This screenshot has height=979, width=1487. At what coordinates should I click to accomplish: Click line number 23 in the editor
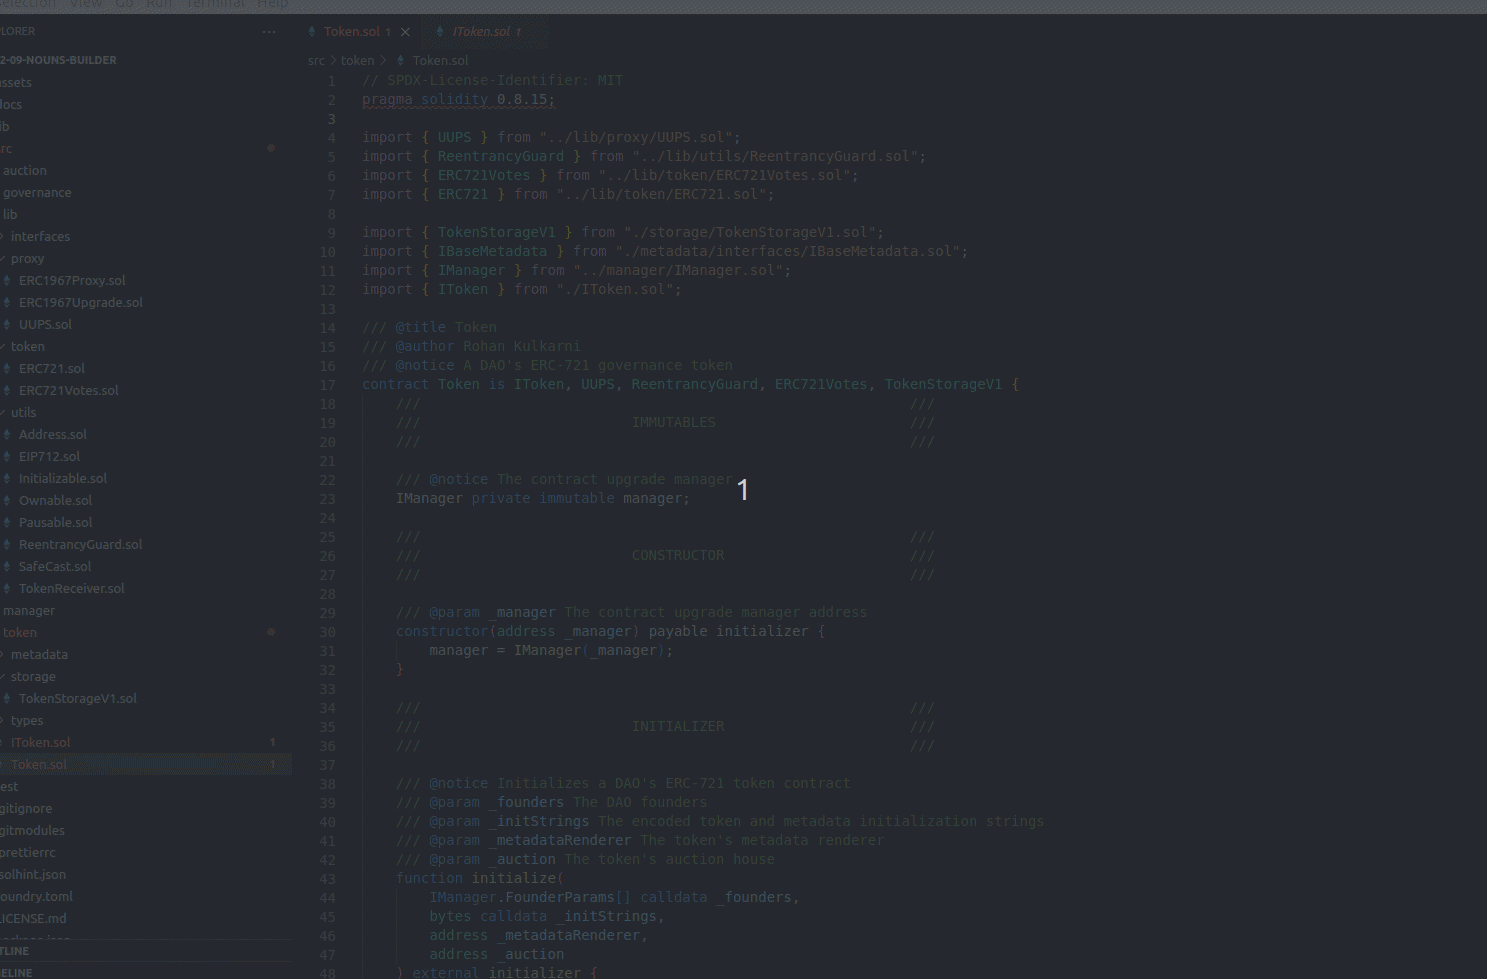(328, 498)
